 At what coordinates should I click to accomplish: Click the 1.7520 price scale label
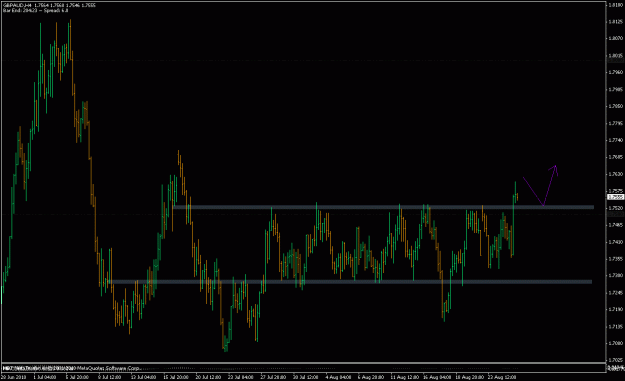pos(616,208)
